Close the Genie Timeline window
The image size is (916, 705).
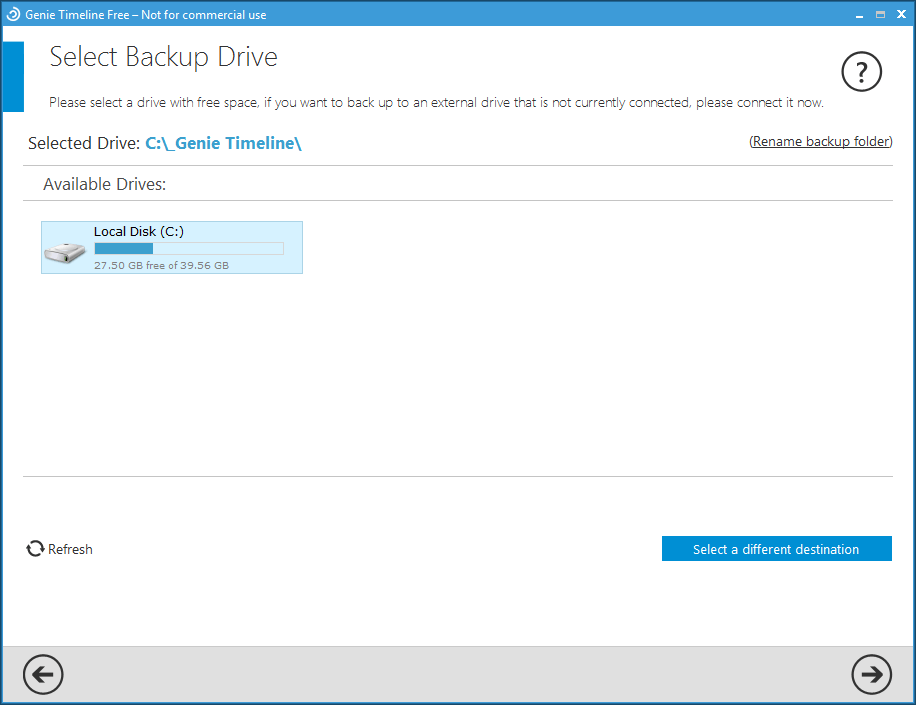click(902, 15)
